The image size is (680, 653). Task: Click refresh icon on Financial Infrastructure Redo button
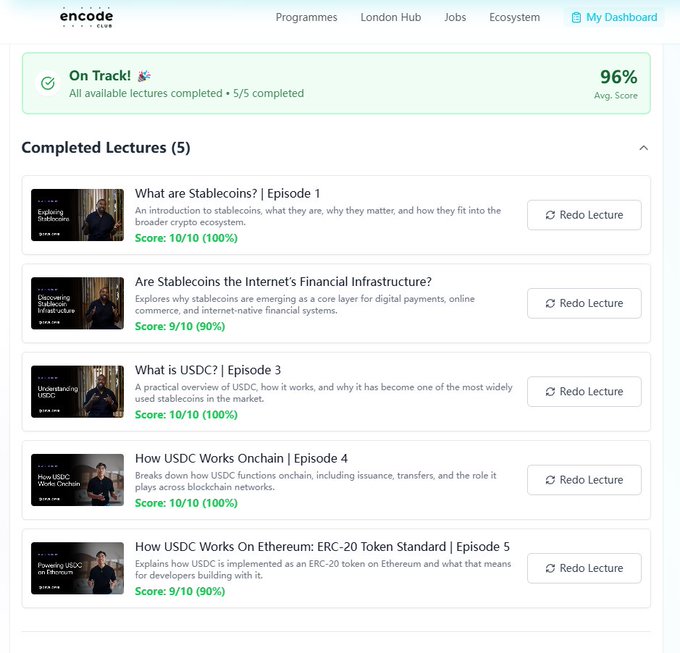click(x=550, y=304)
